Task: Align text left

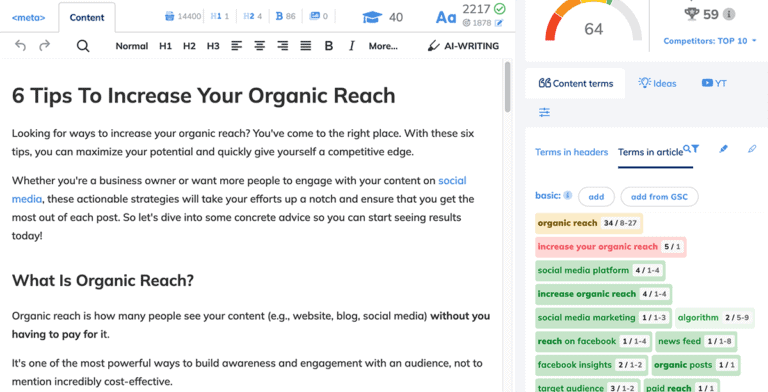Action: click(x=237, y=46)
